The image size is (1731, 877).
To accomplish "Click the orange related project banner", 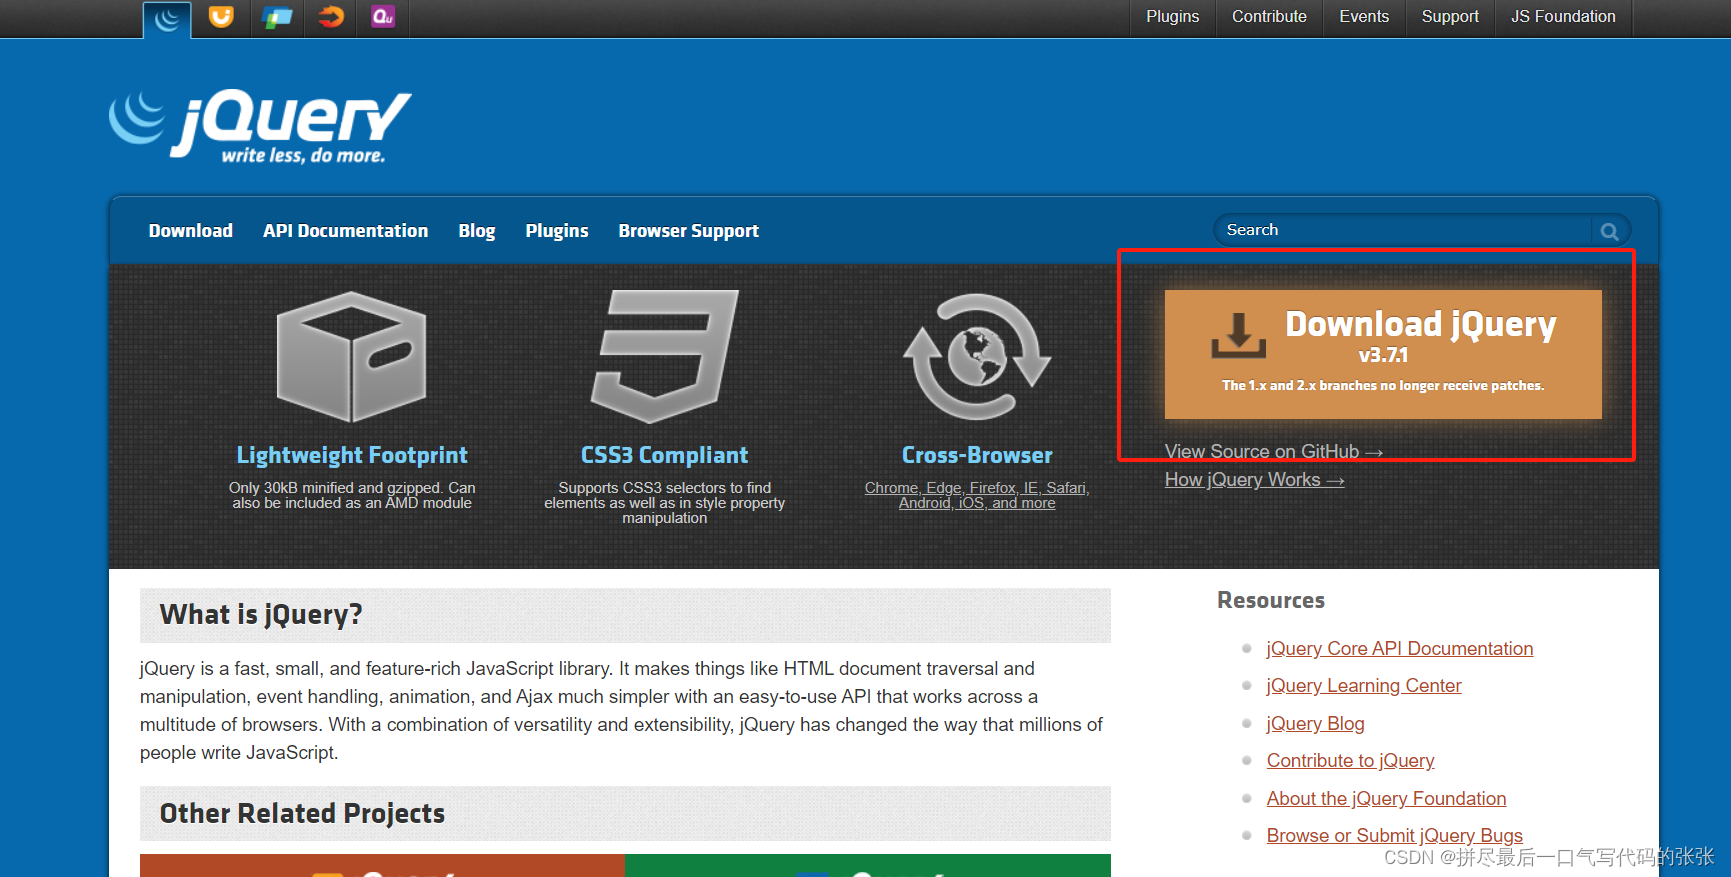I will tap(382, 866).
